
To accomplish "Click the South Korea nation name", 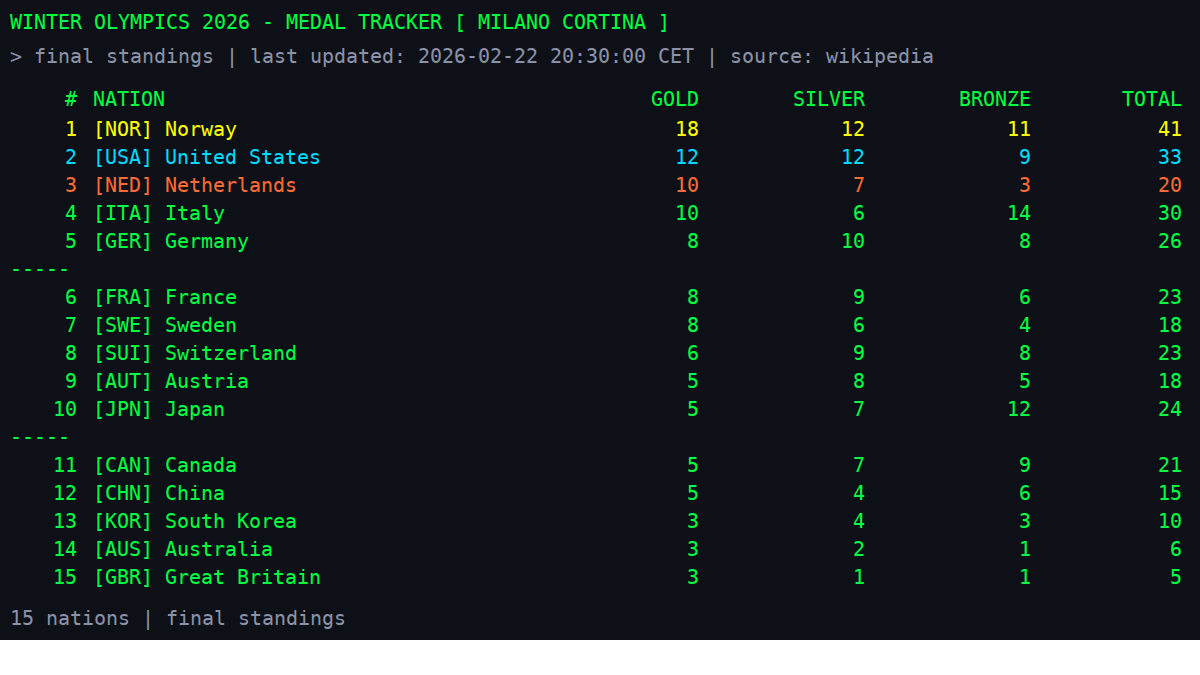I will [x=230, y=521].
